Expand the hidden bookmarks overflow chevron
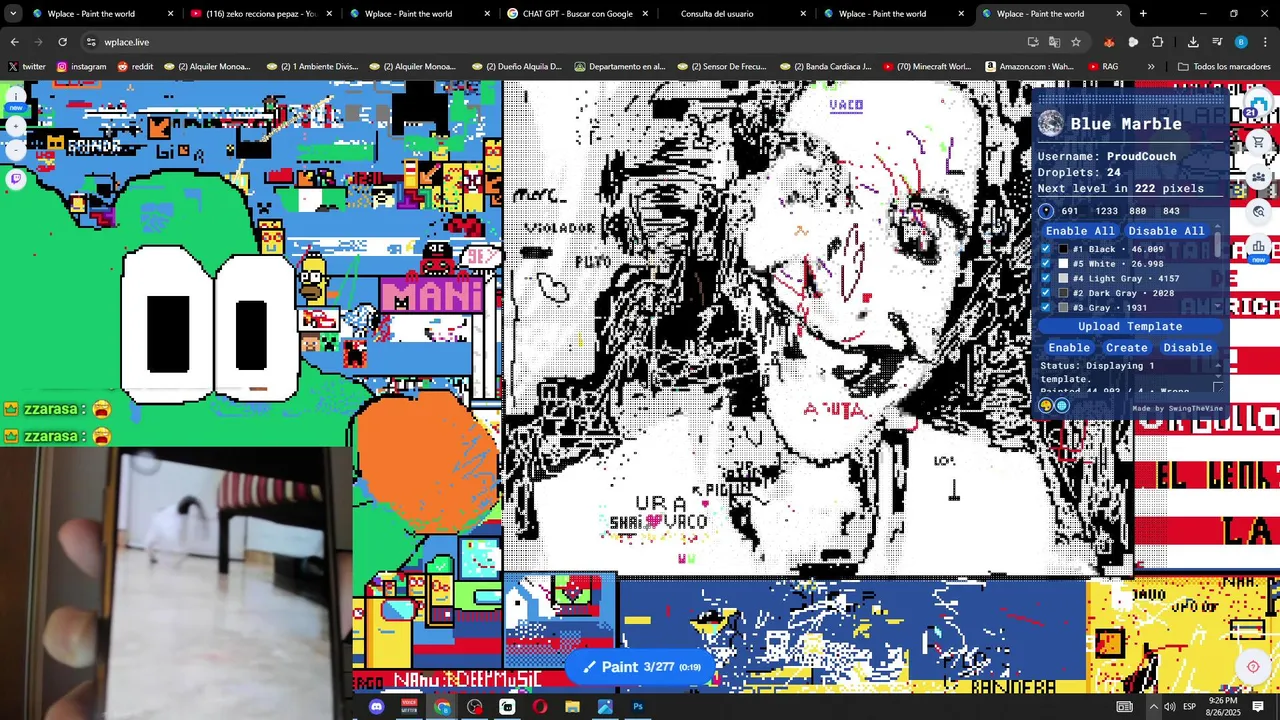Screen dimensions: 1280x720 pyautogui.click(x=1151, y=67)
